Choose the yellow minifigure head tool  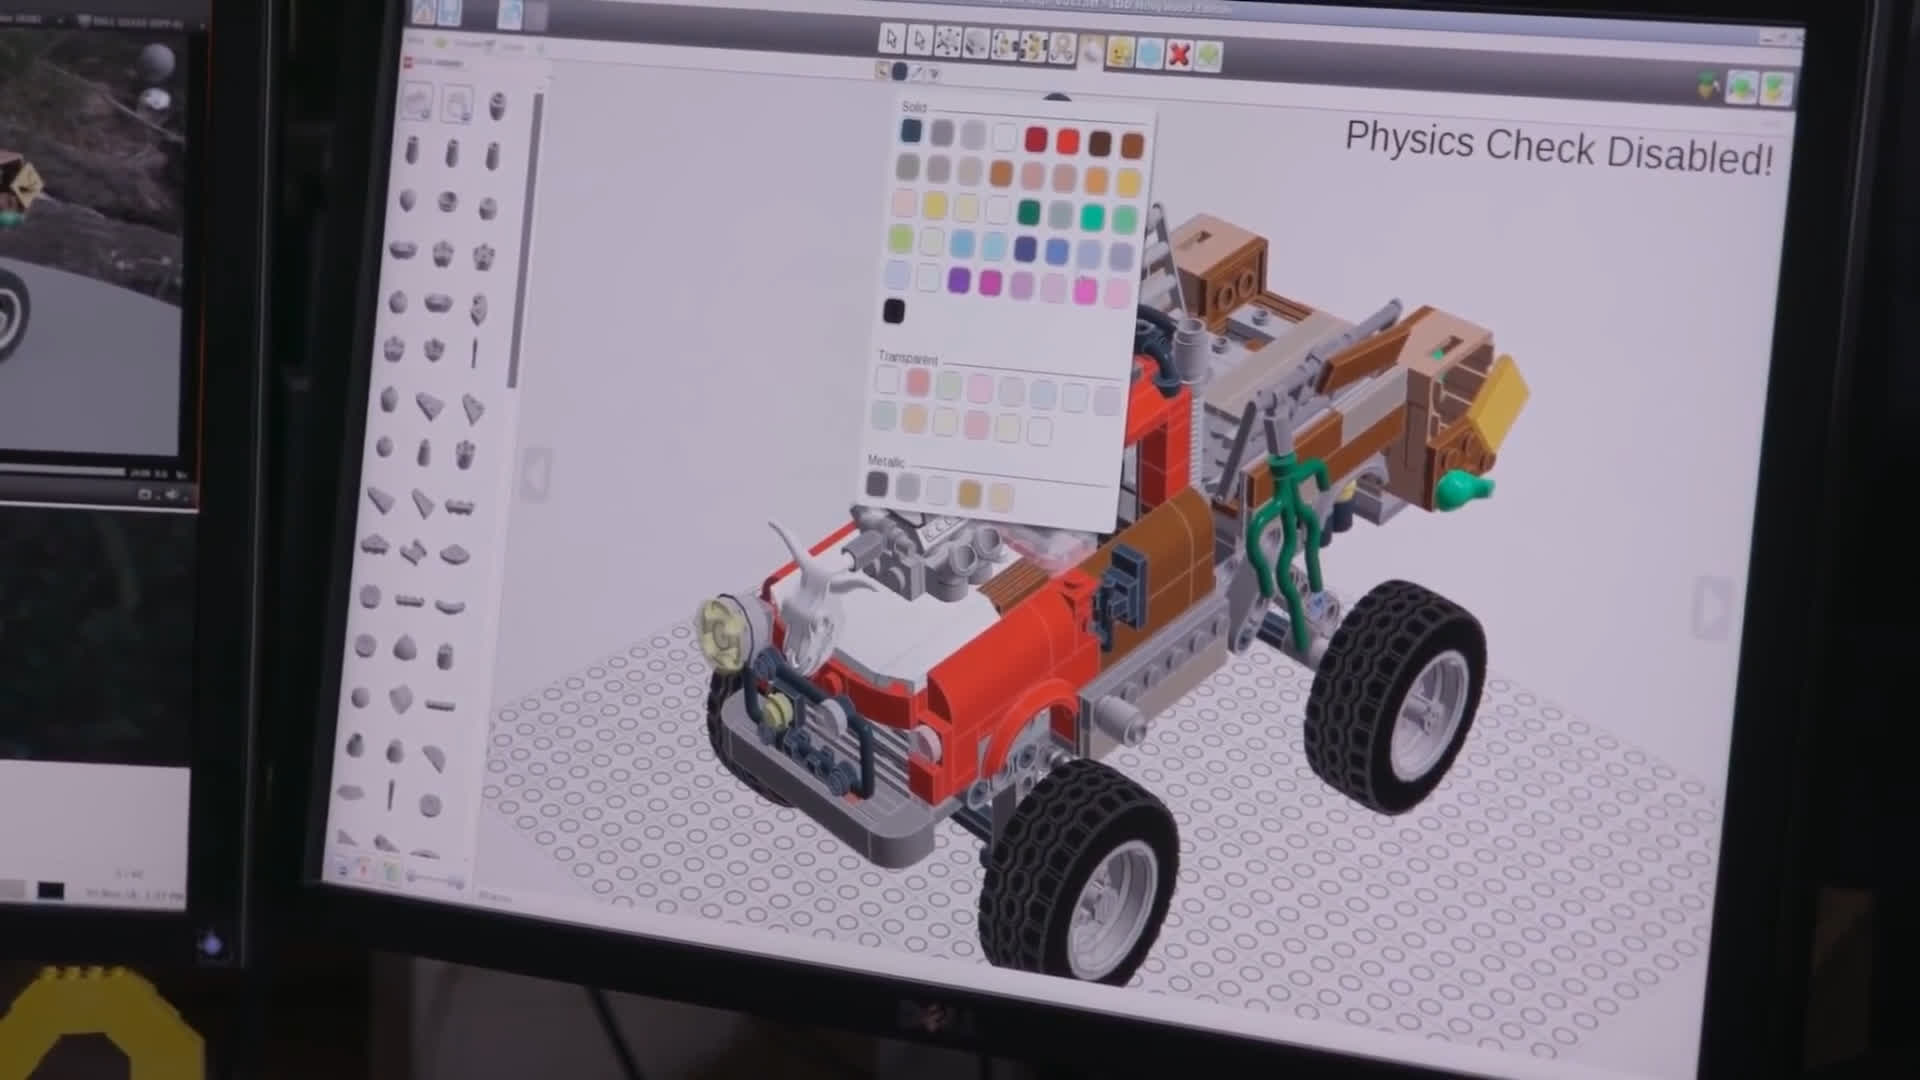(x=1120, y=51)
